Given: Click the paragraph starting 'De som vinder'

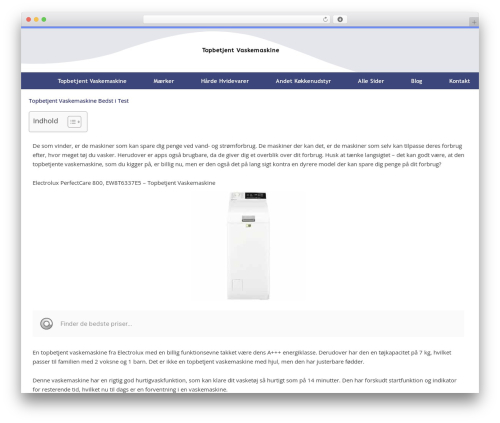Looking at the screenshot, I should 248,155.
